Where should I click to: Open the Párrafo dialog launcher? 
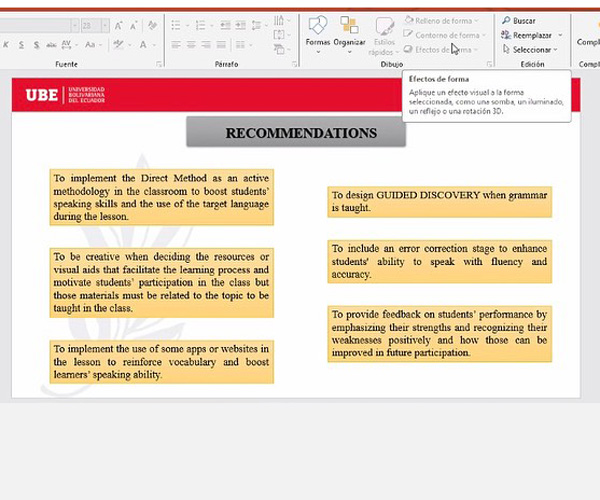(294, 64)
